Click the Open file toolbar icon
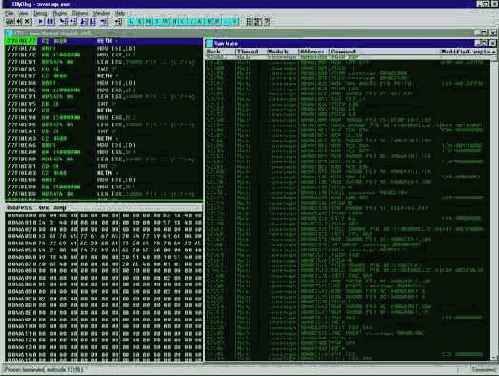This screenshot has height=376, width=499. 10,22
